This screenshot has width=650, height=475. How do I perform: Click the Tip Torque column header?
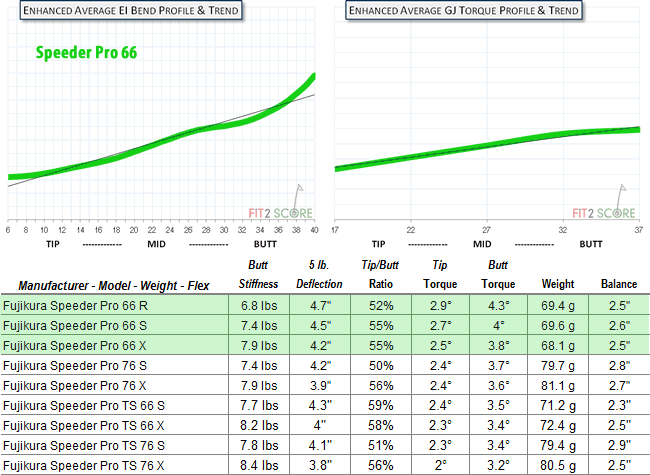[x=440, y=274]
